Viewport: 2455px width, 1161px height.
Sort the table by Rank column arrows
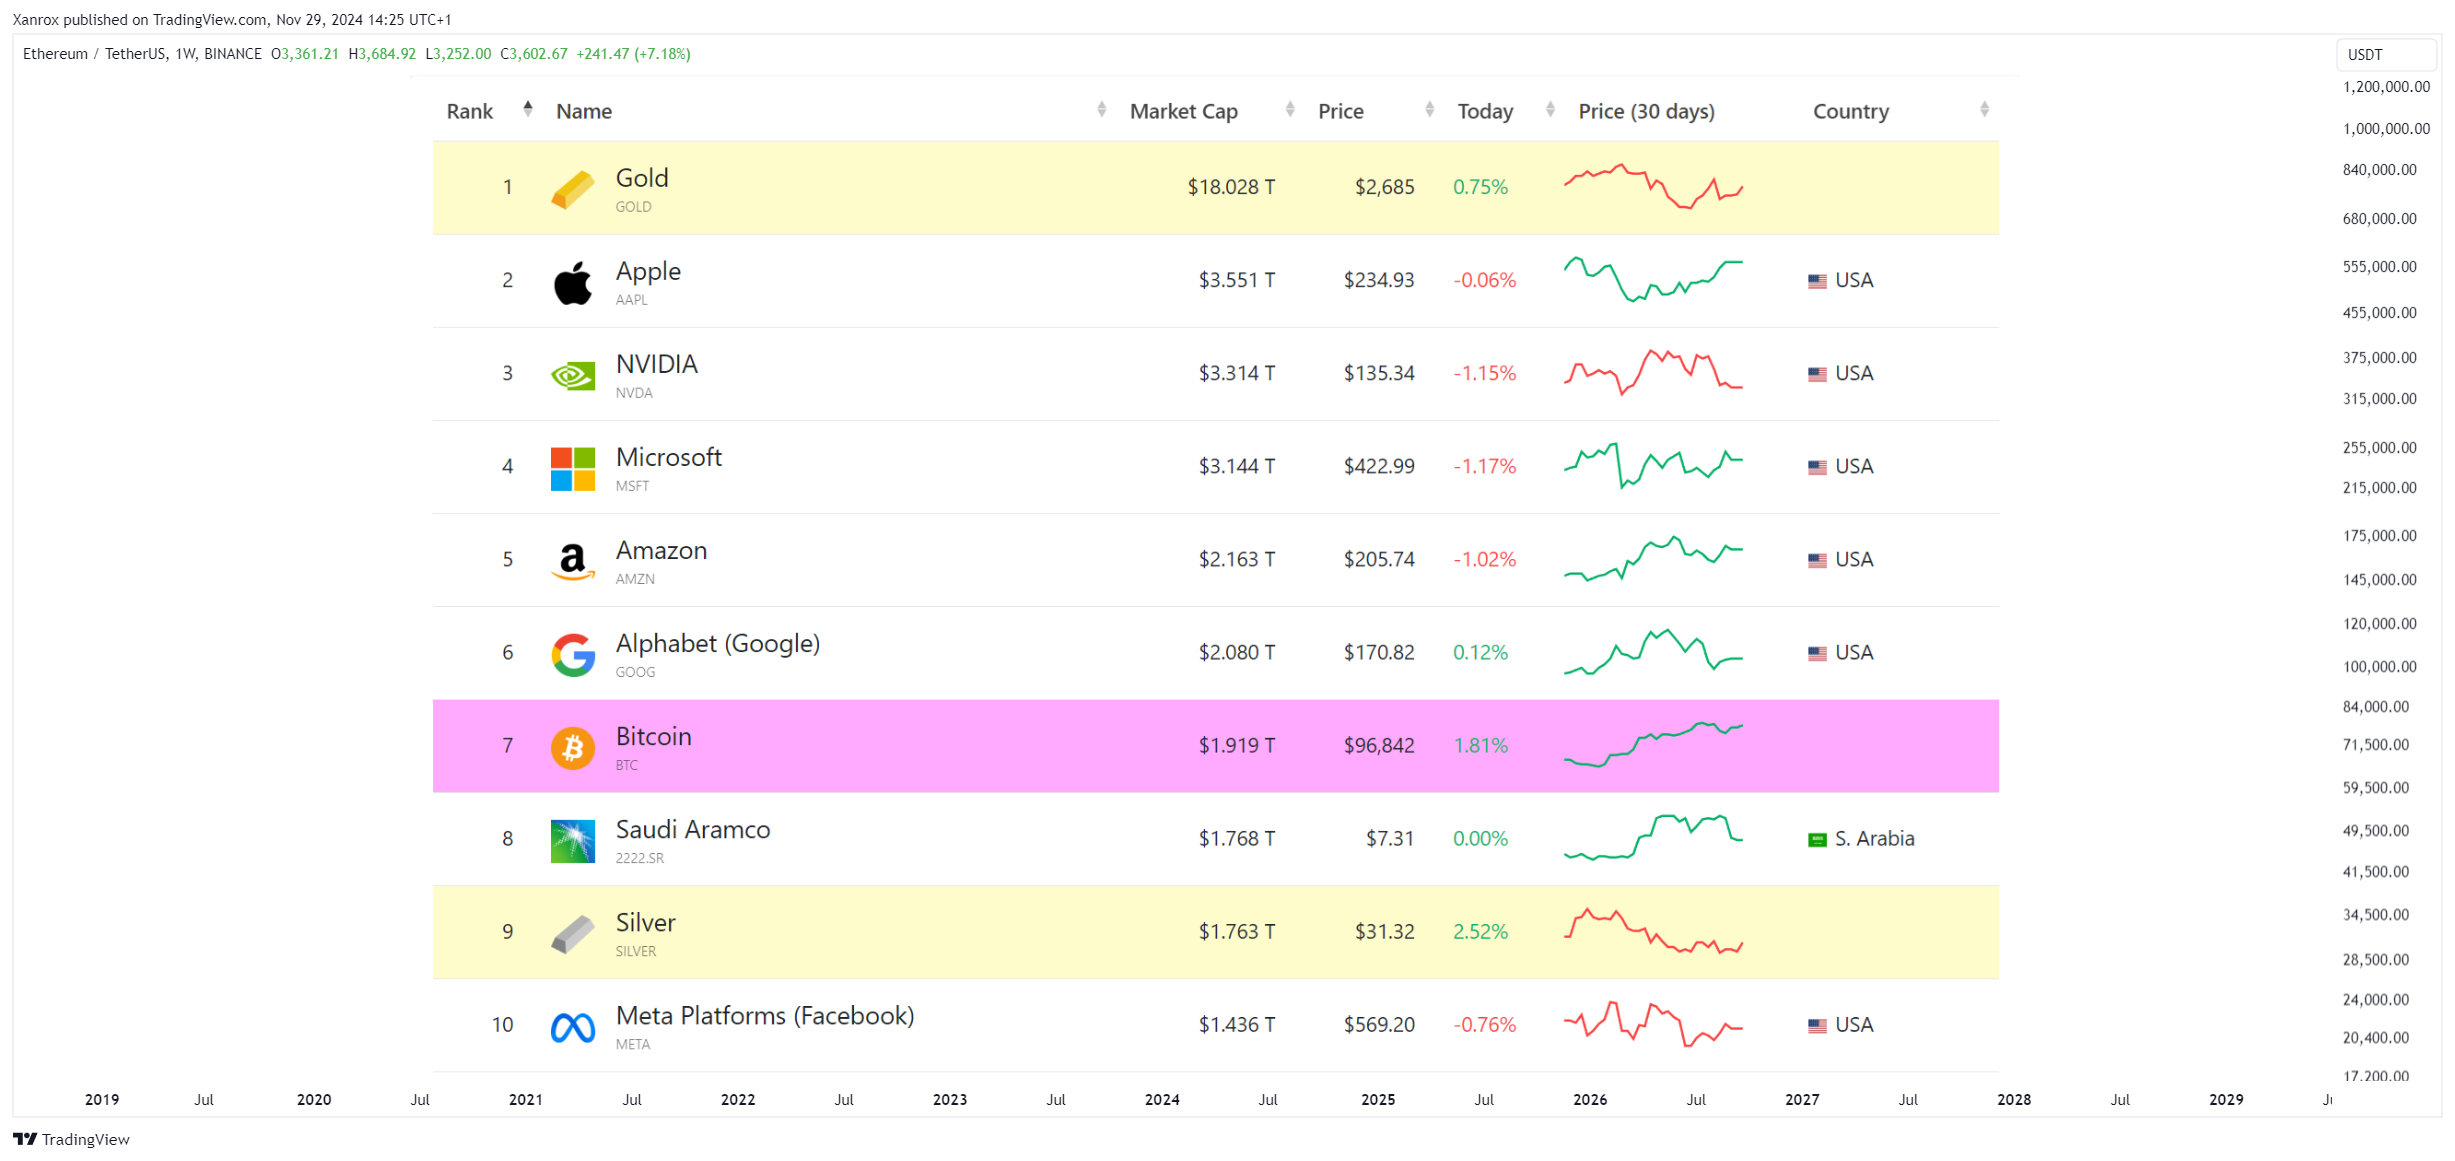[x=528, y=109]
